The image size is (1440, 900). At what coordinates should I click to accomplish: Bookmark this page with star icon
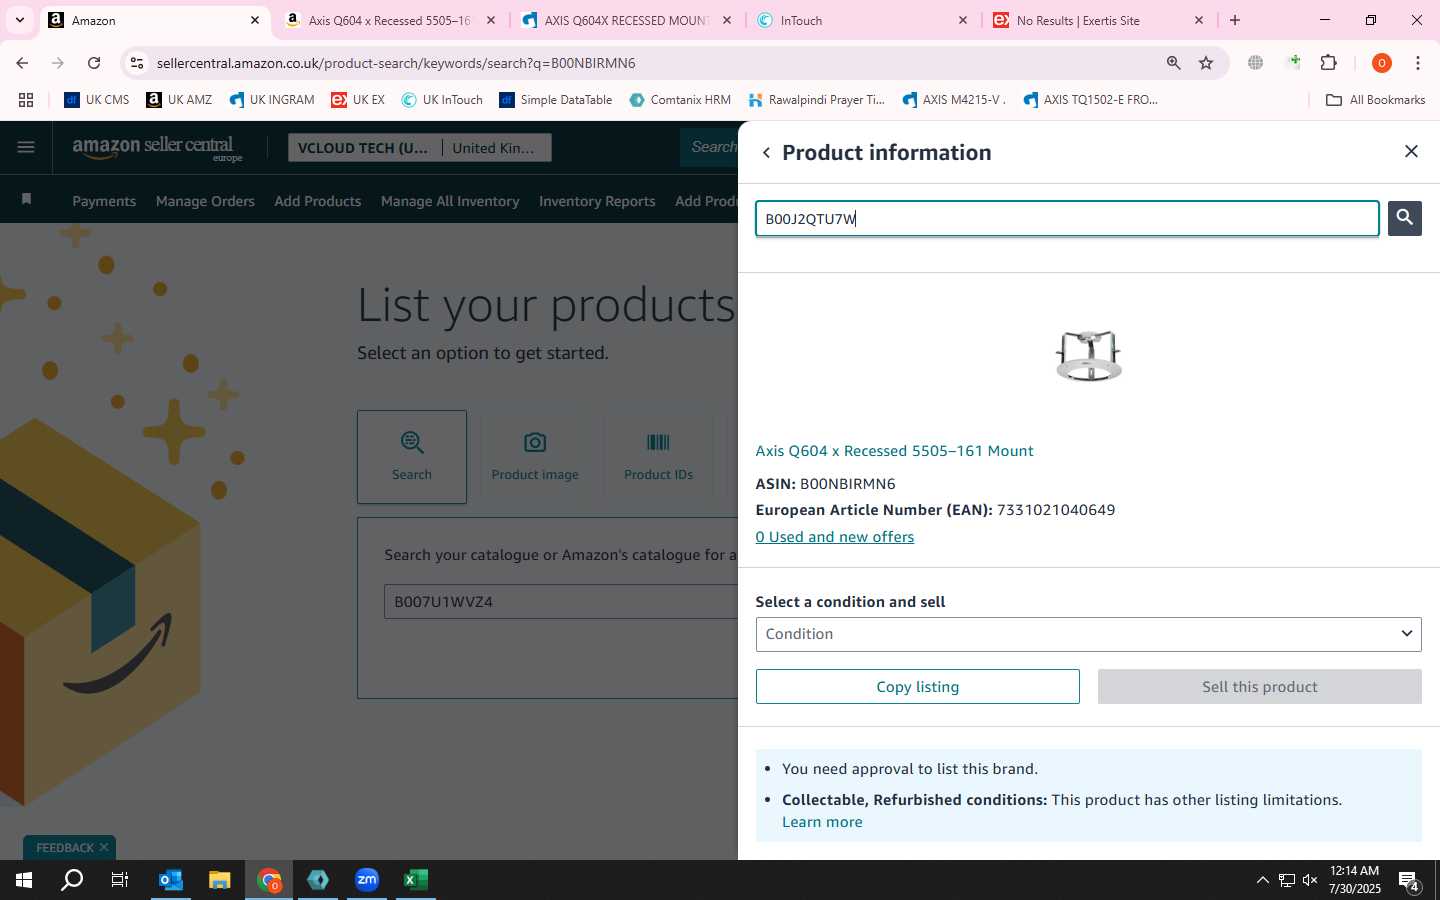[1206, 63]
